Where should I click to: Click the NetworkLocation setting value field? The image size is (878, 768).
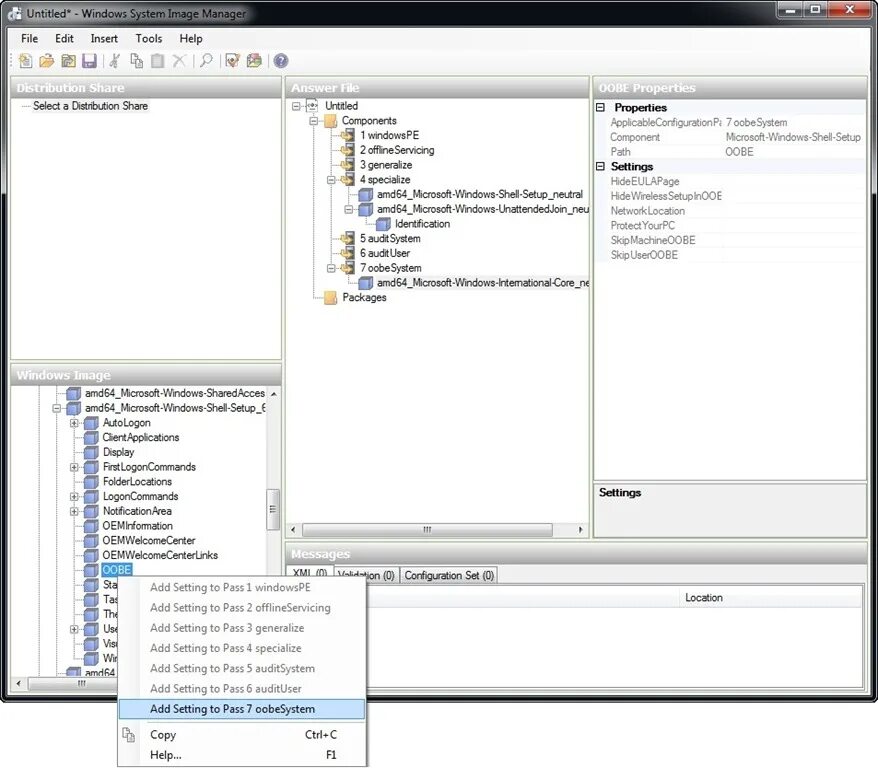pyautogui.click(x=794, y=211)
